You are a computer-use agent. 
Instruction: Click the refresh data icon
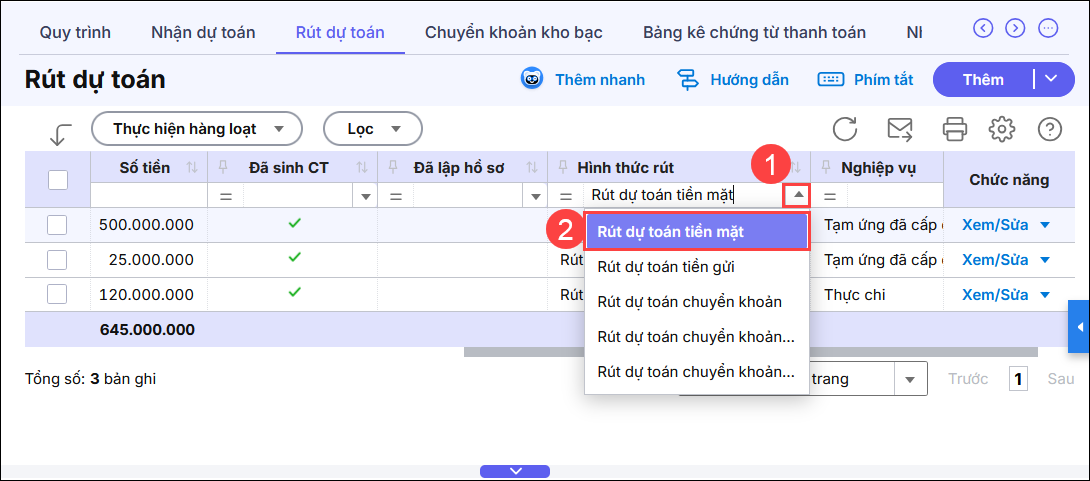coord(845,129)
